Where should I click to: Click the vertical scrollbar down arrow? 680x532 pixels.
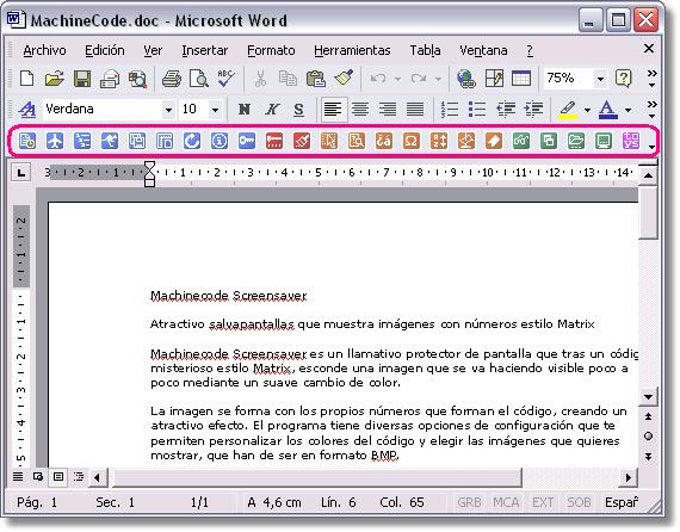click(648, 397)
